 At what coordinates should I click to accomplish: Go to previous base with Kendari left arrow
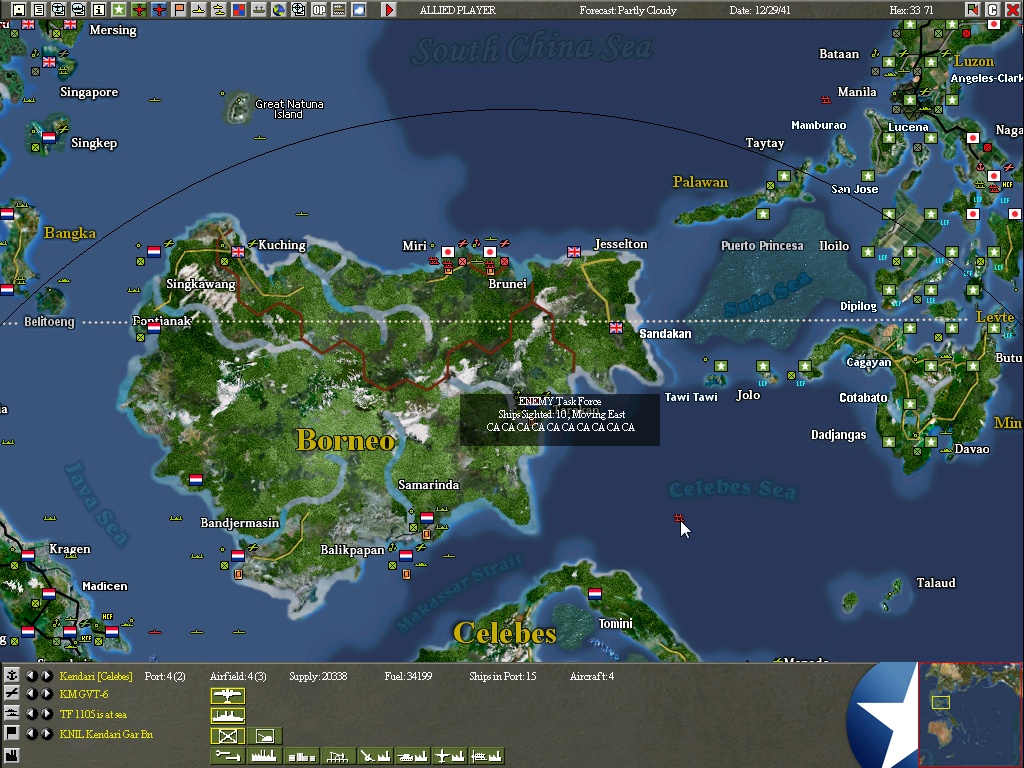pos(31,676)
